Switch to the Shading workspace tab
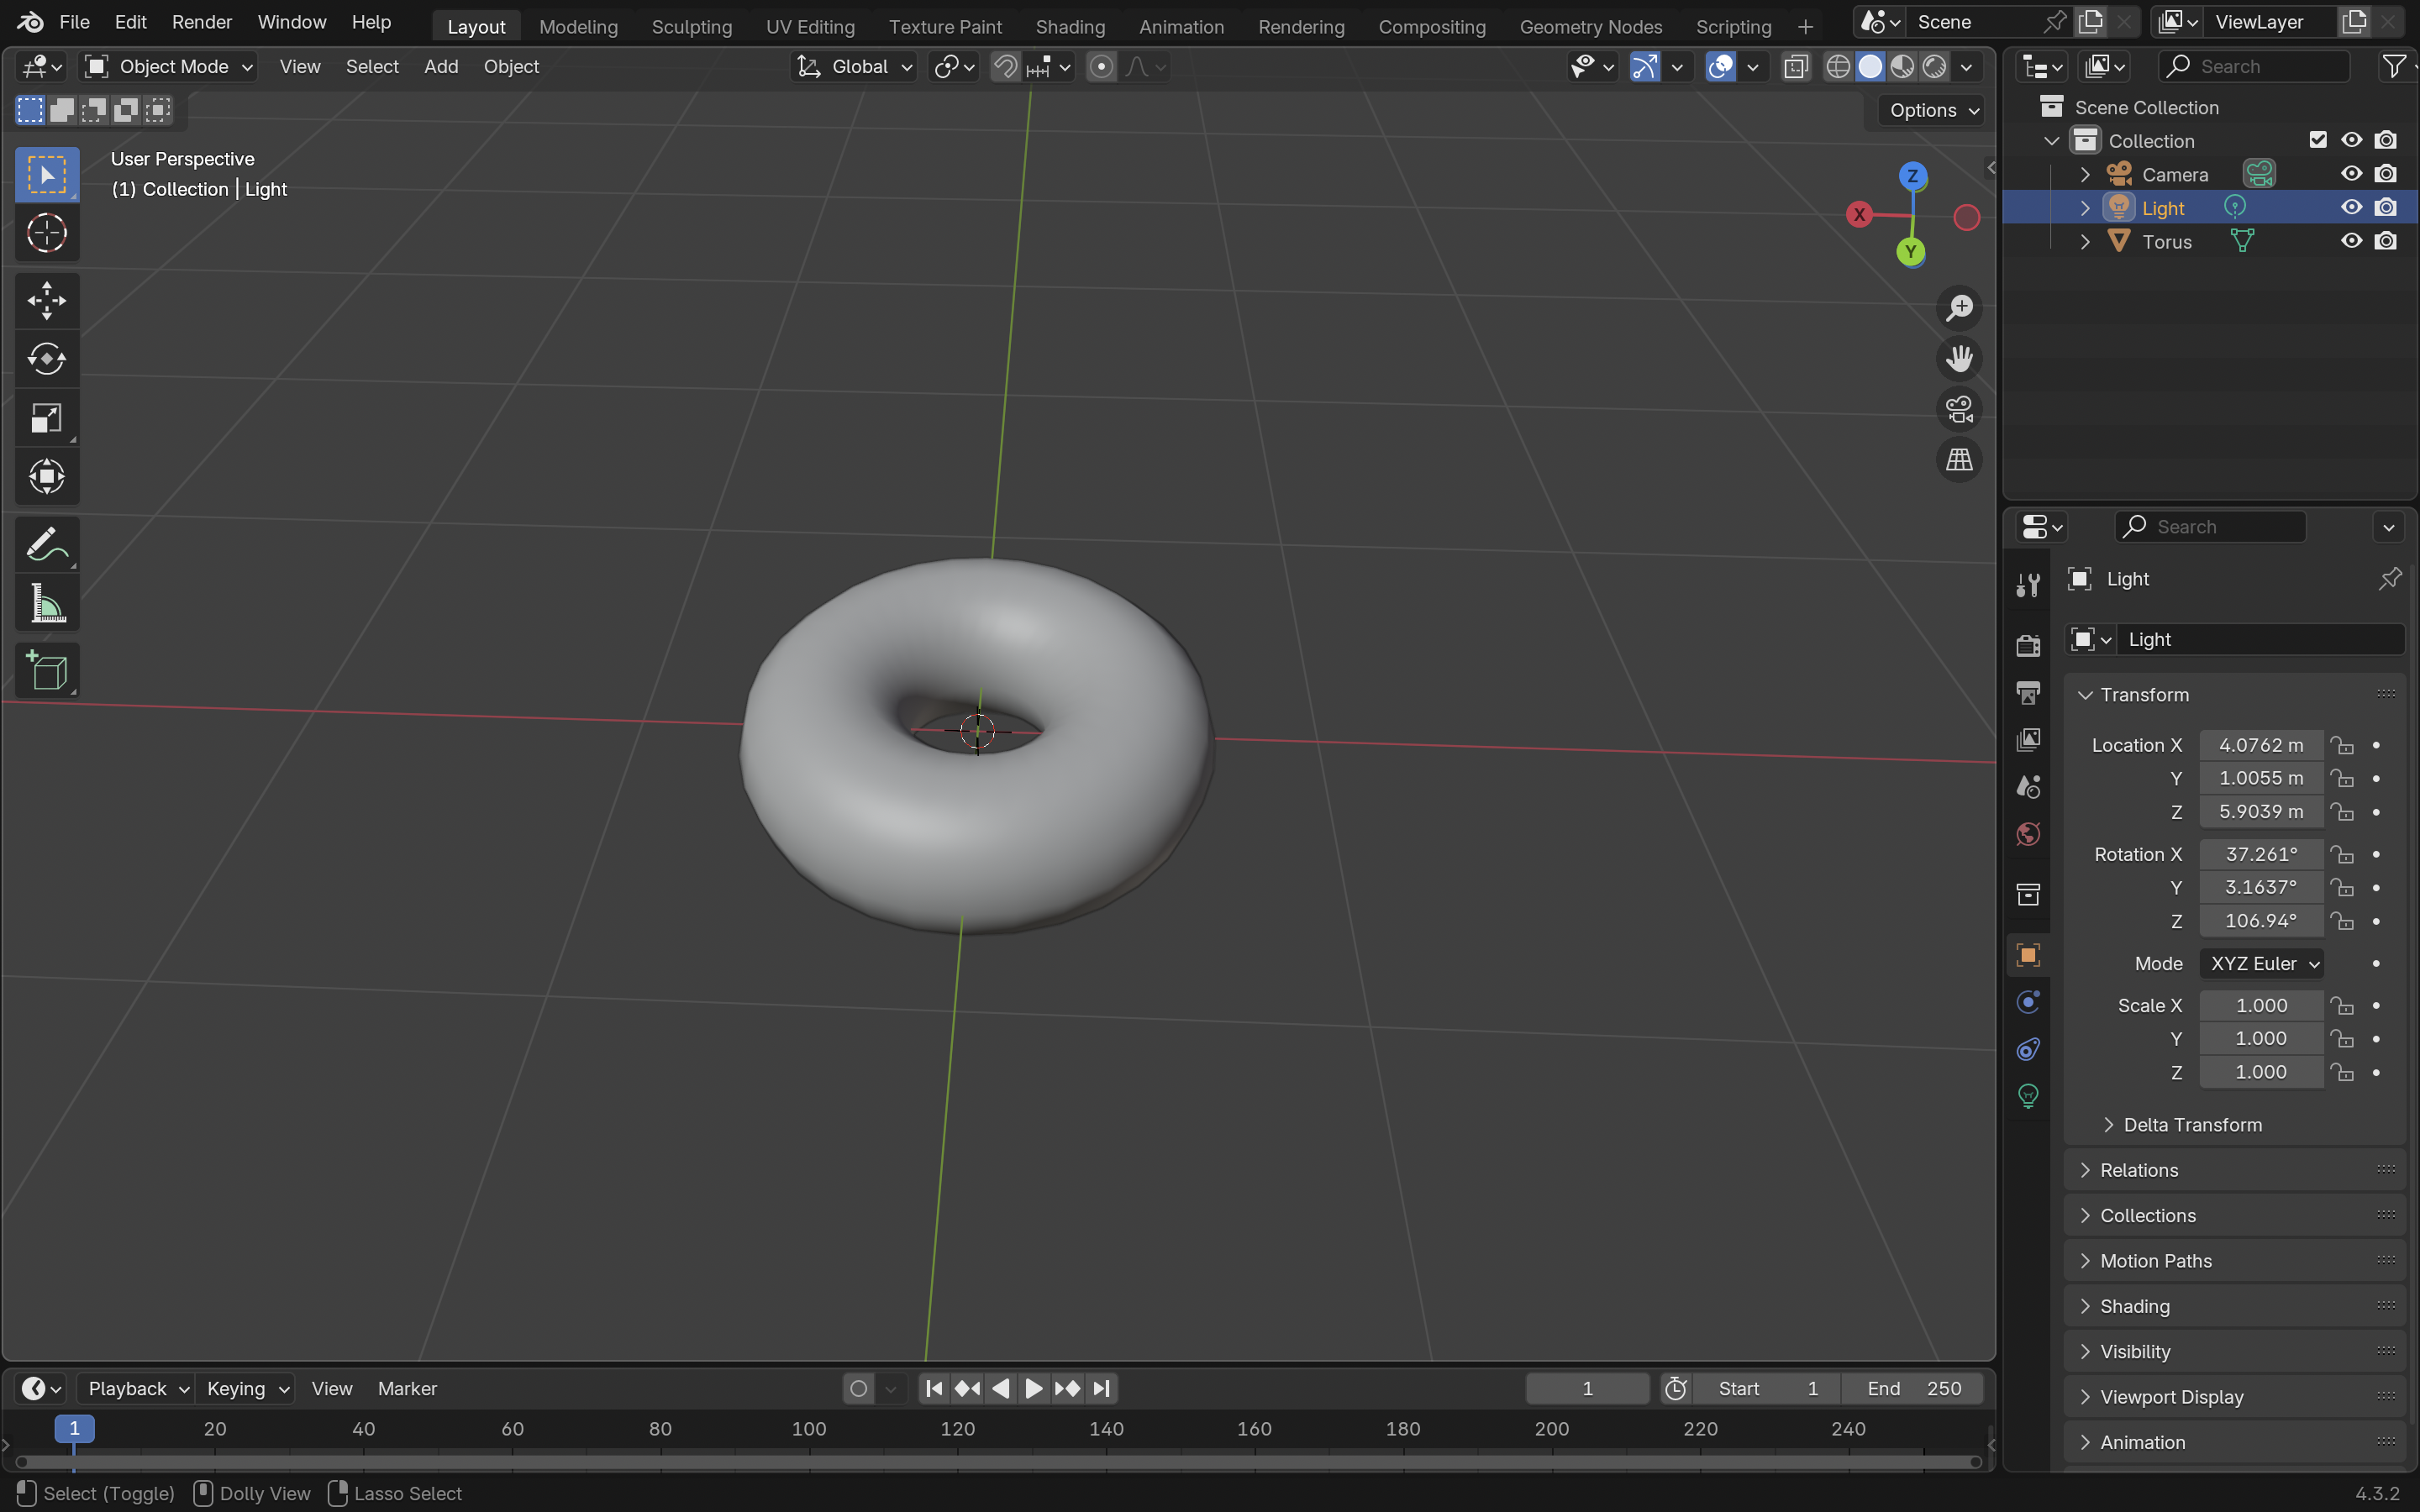This screenshot has height=1512, width=2420. tap(1070, 27)
